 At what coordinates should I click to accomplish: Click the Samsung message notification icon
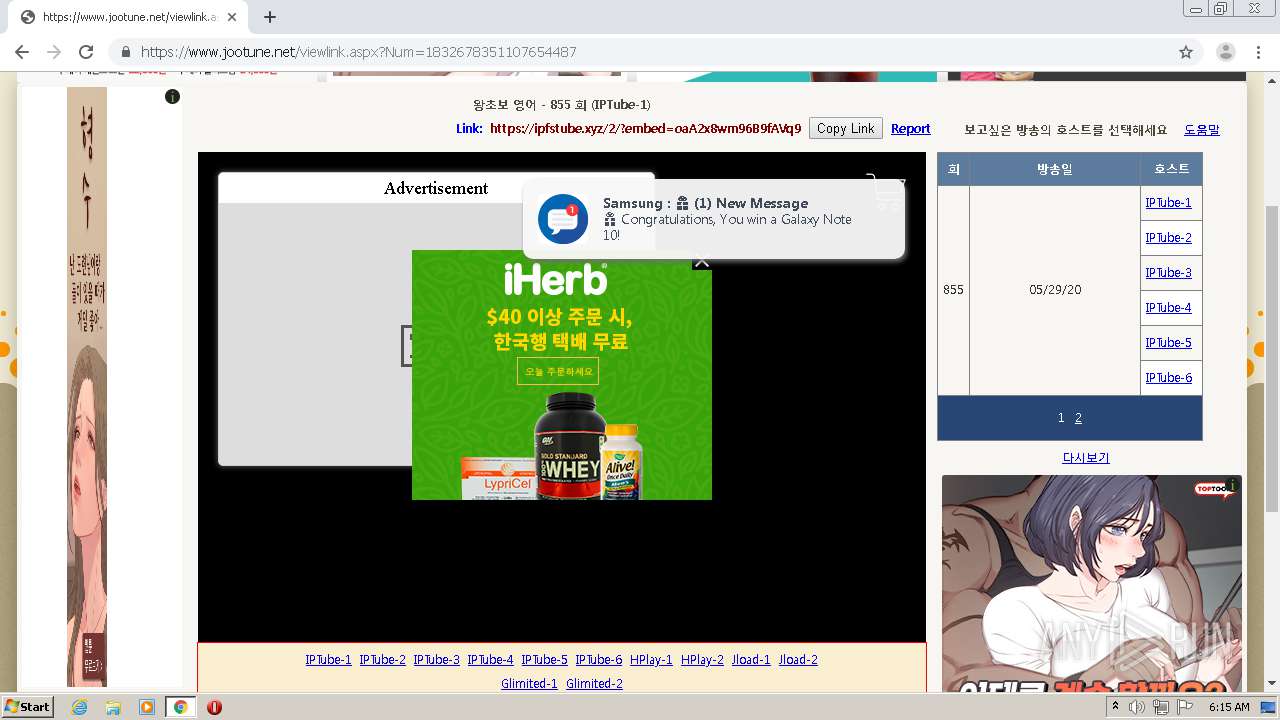click(563, 219)
